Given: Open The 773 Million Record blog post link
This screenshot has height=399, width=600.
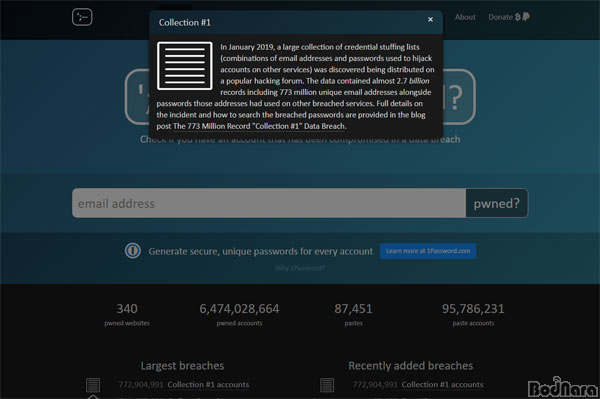Looking at the screenshot, I should pos(259,126).
